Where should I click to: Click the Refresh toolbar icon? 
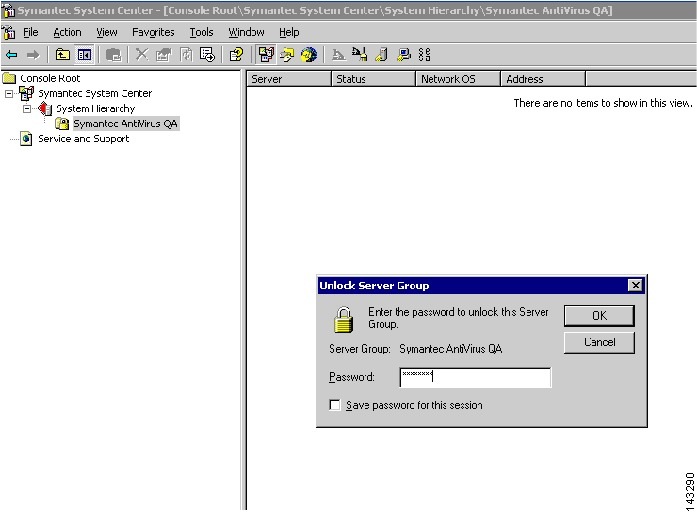coord(186,55)
